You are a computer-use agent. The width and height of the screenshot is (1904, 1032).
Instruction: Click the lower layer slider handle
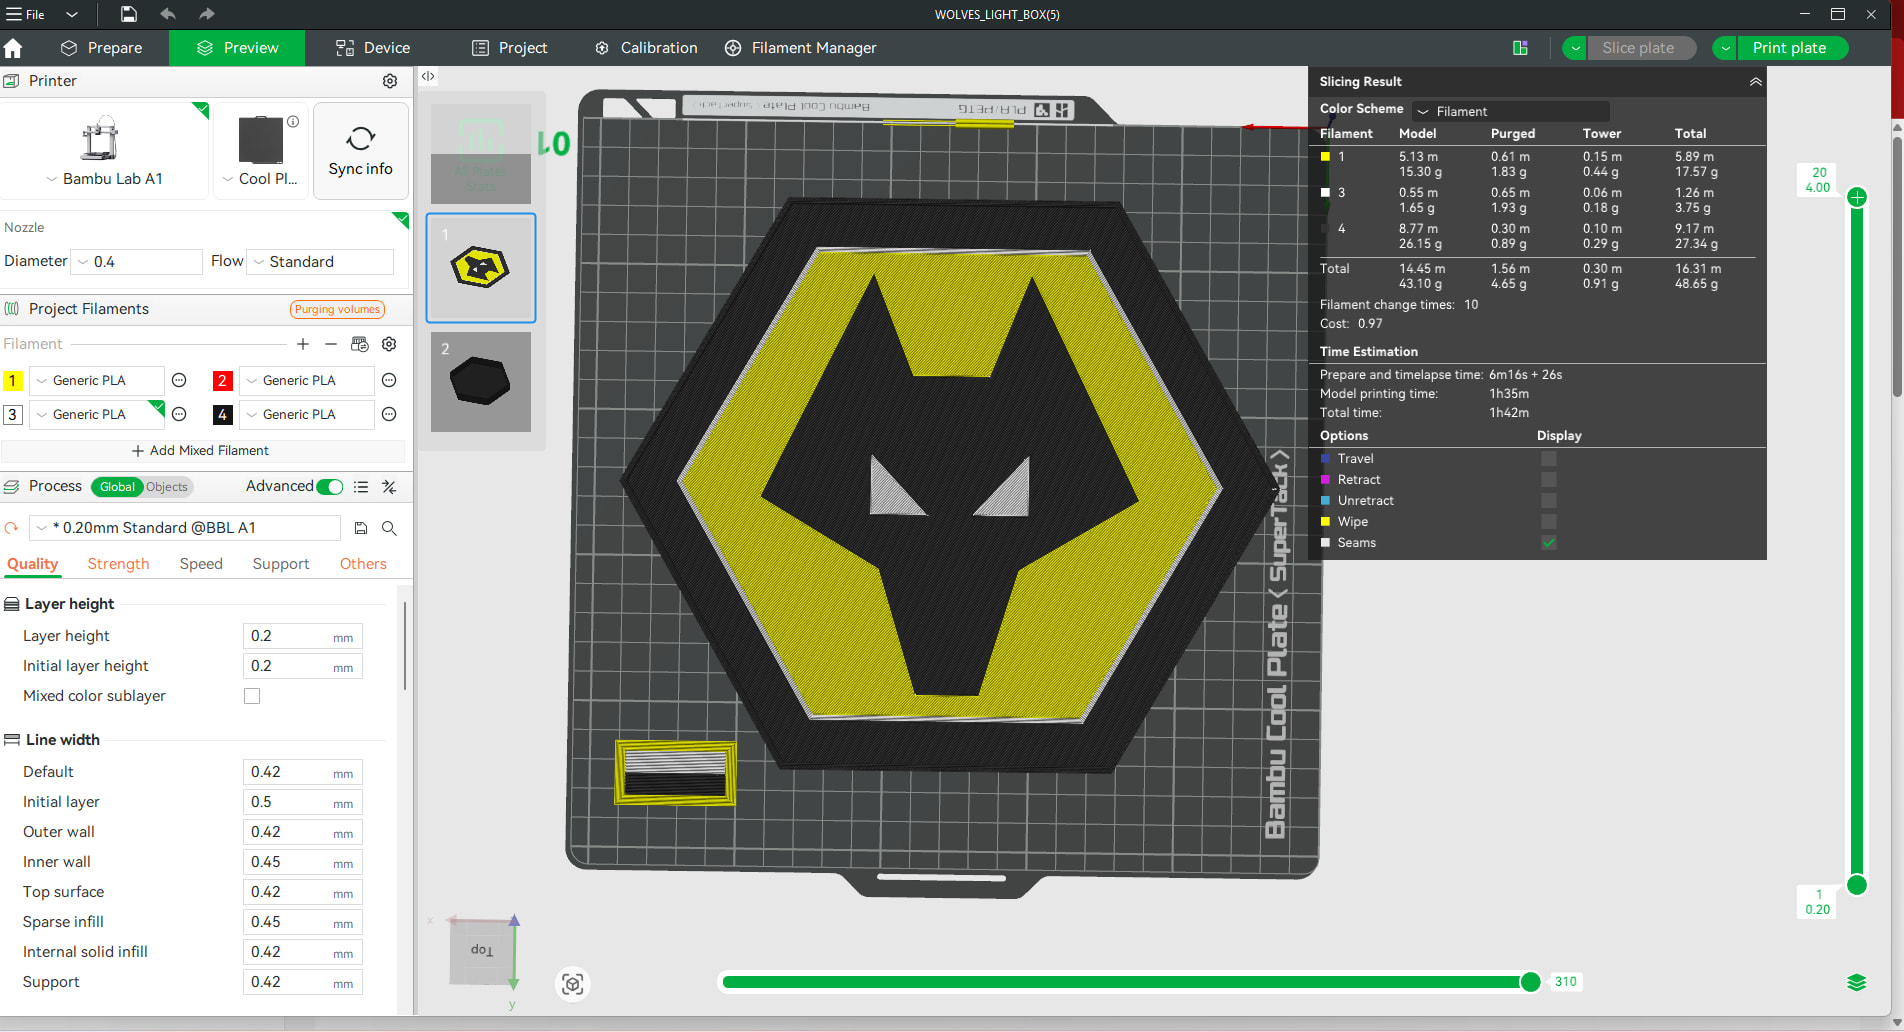point(1857,884)
